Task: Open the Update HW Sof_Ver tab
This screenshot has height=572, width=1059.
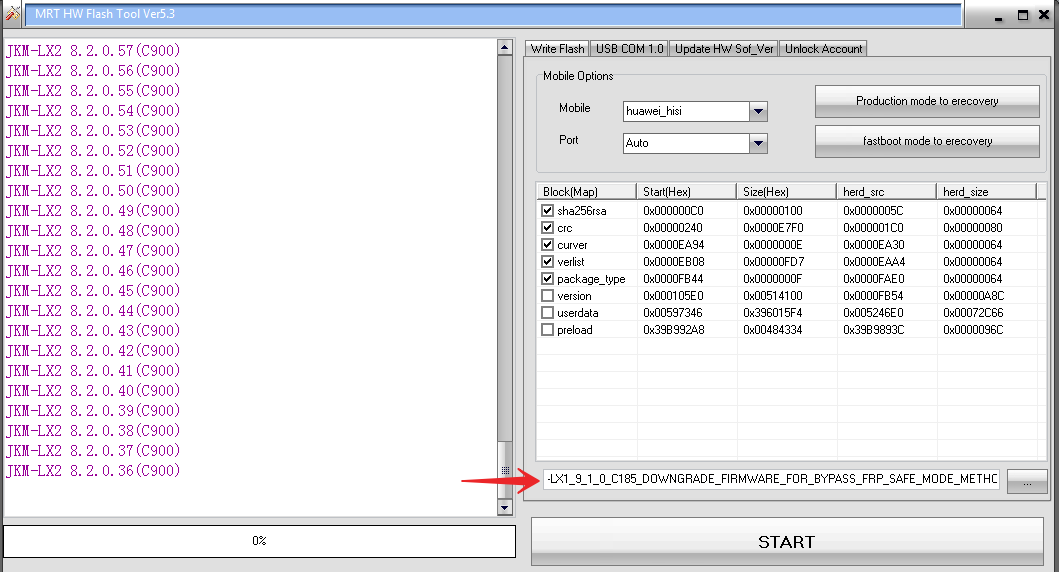Action: pos(724,49)
